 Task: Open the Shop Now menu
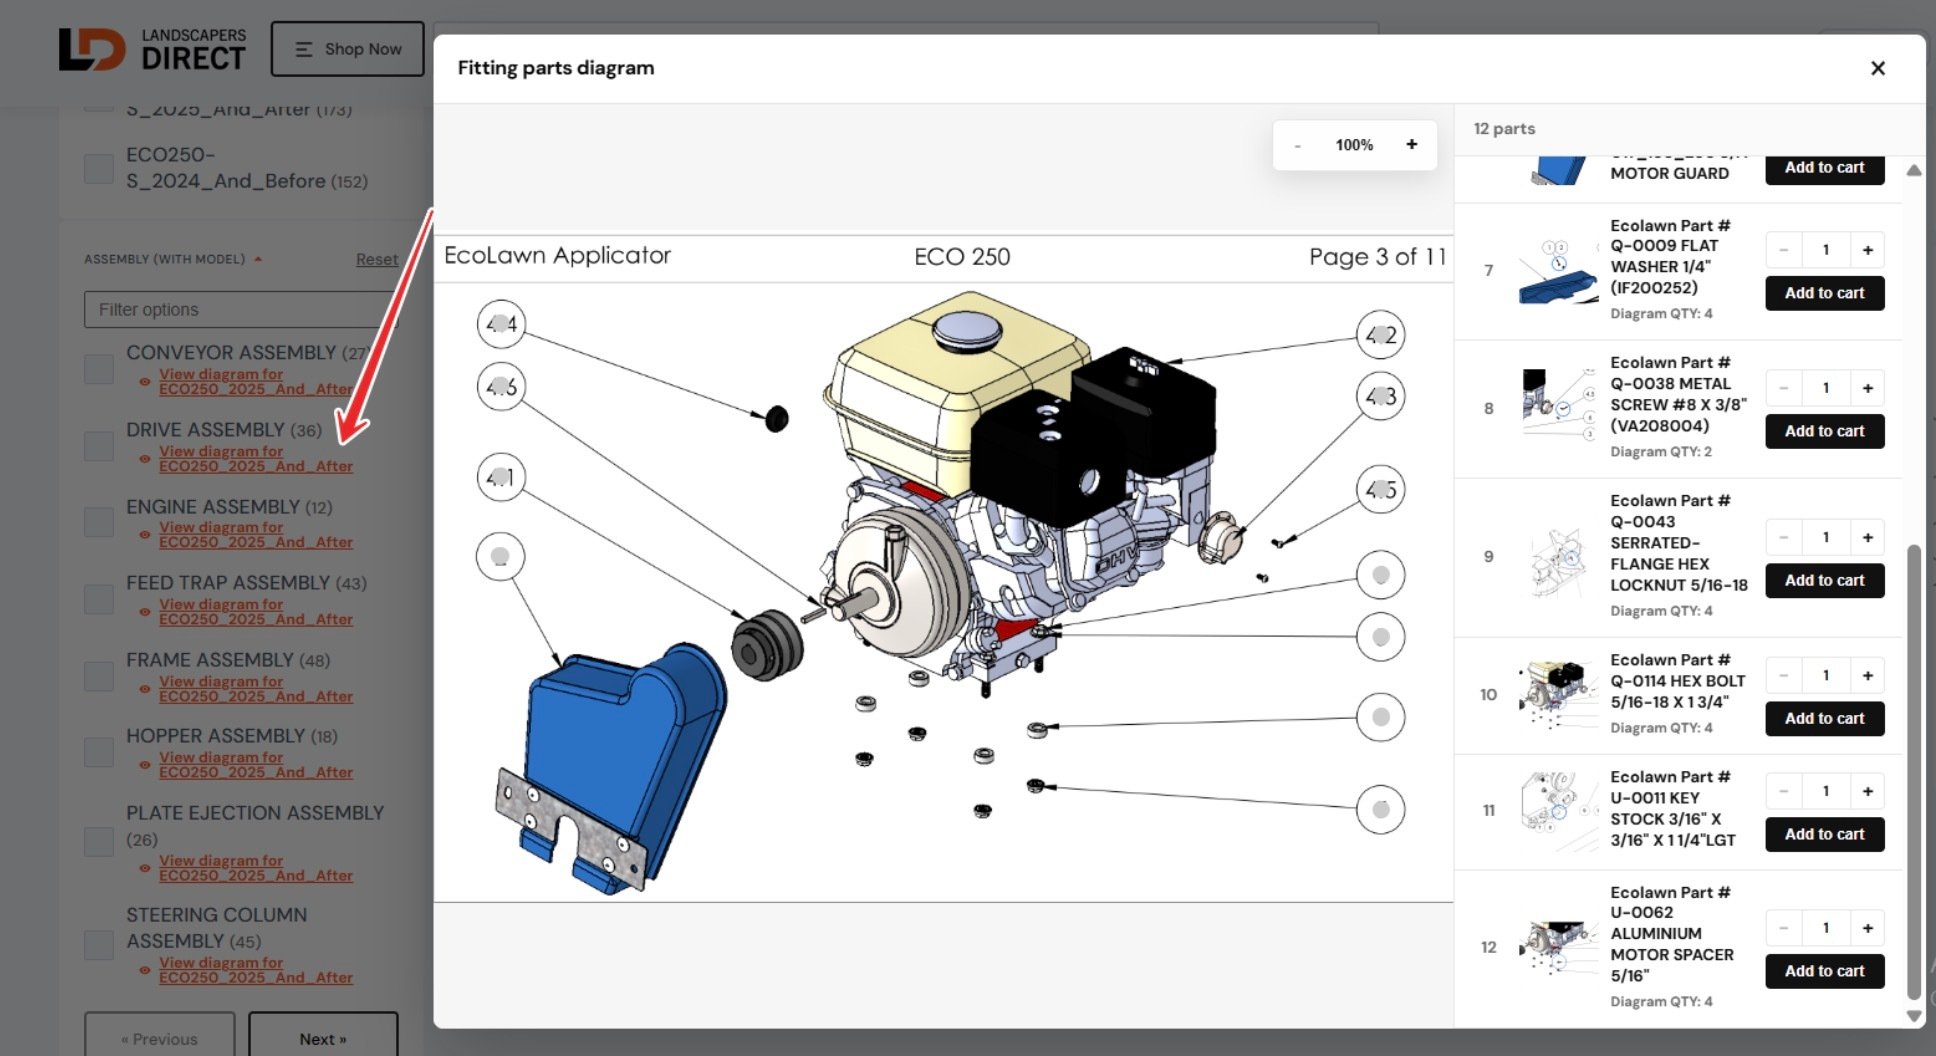(x=348, y=49)
